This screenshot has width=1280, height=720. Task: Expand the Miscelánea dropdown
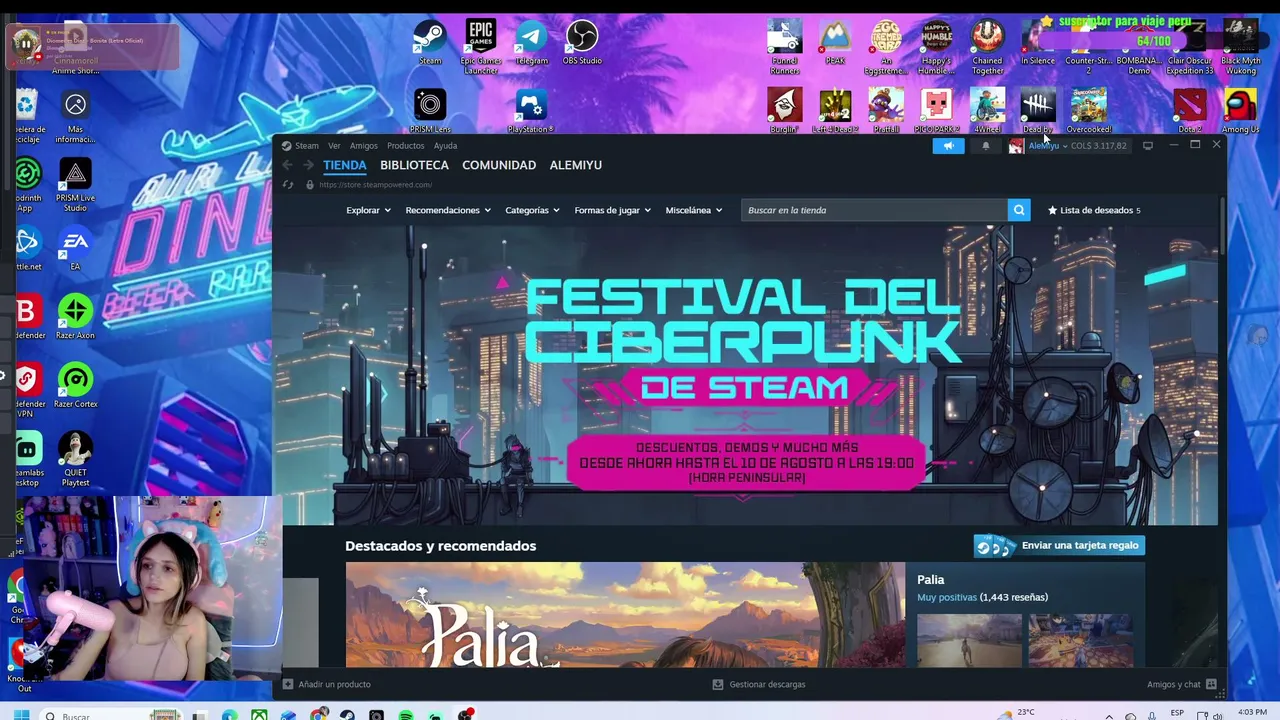693,210
